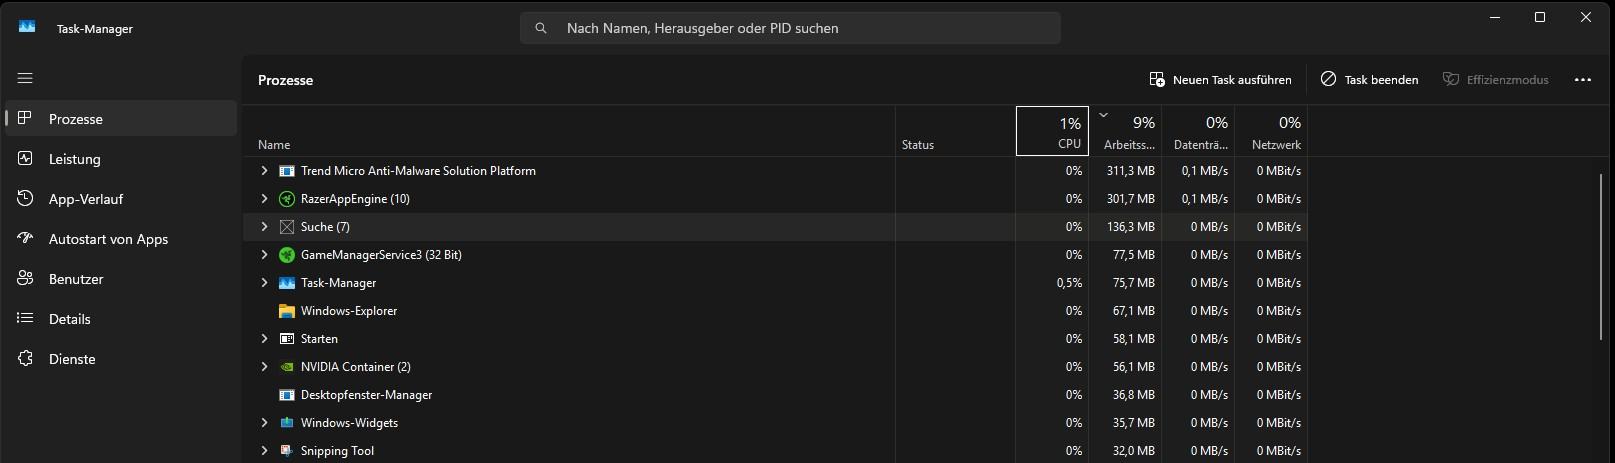Expand the Snipping Tool process group

(264, 451)
